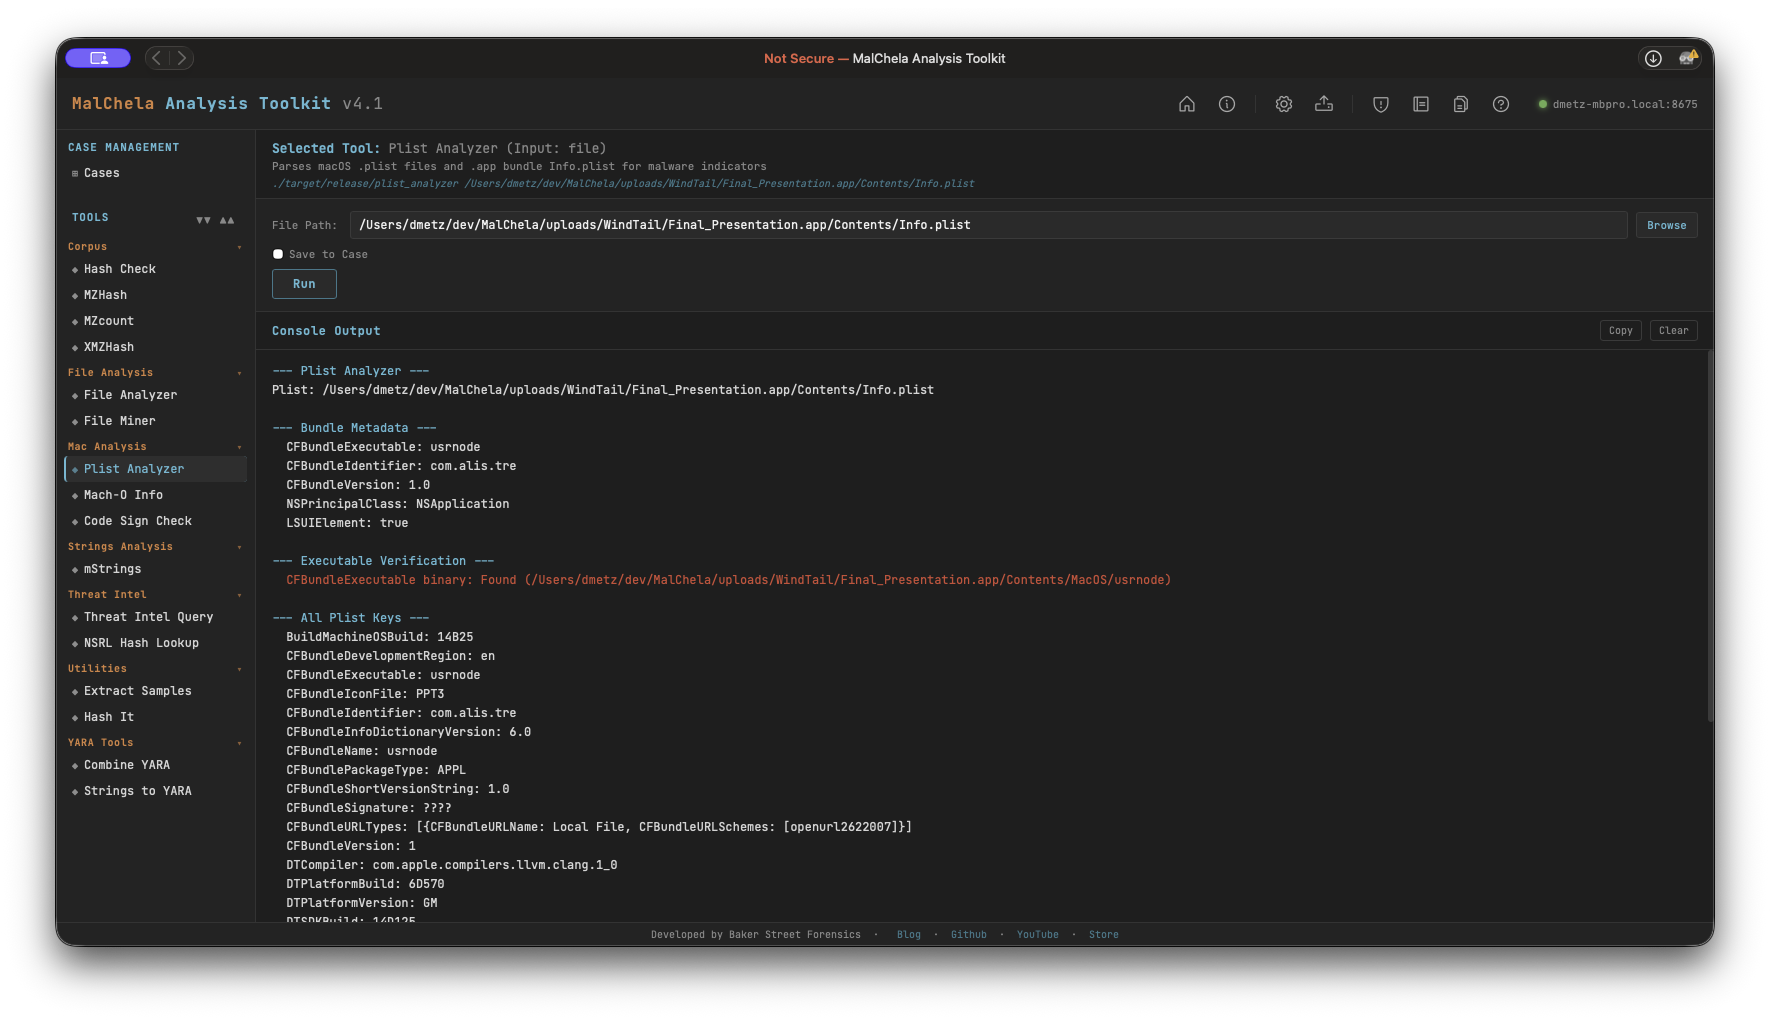Go to the Home icon in header
1770x1020 pixels.
tap(1187, 104)
